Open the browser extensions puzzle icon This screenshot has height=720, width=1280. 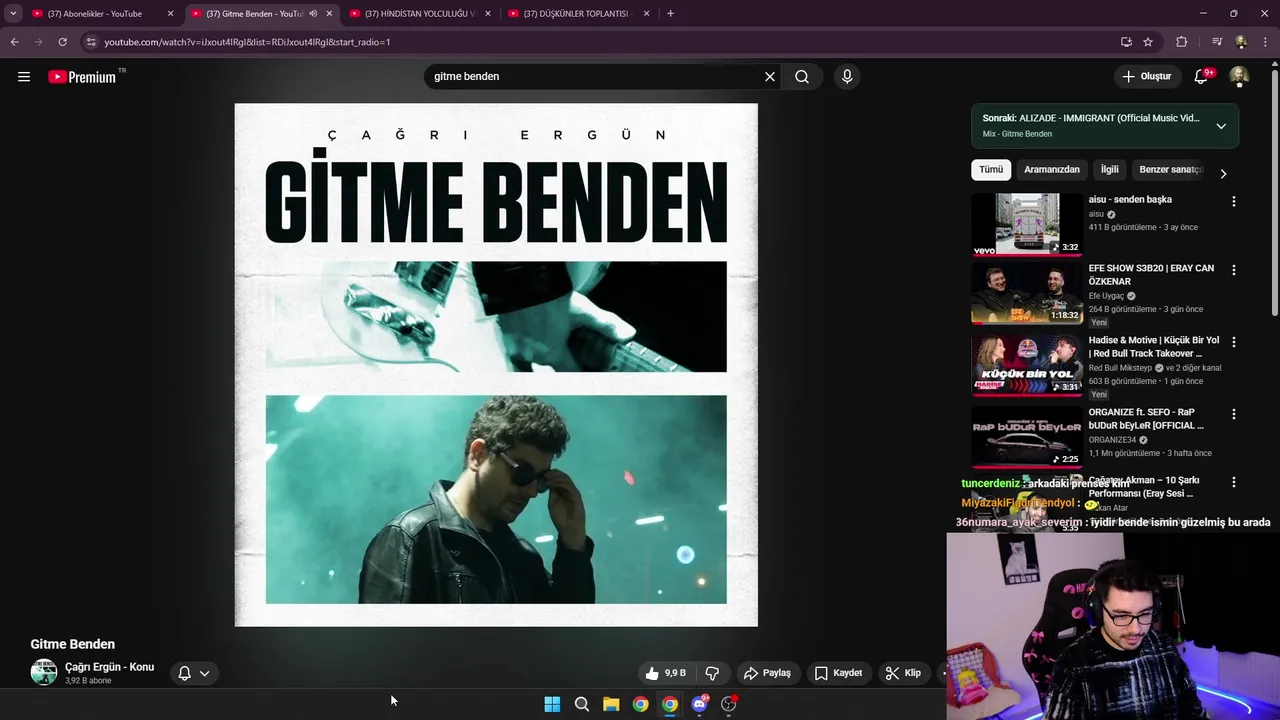pos(1182,42)
